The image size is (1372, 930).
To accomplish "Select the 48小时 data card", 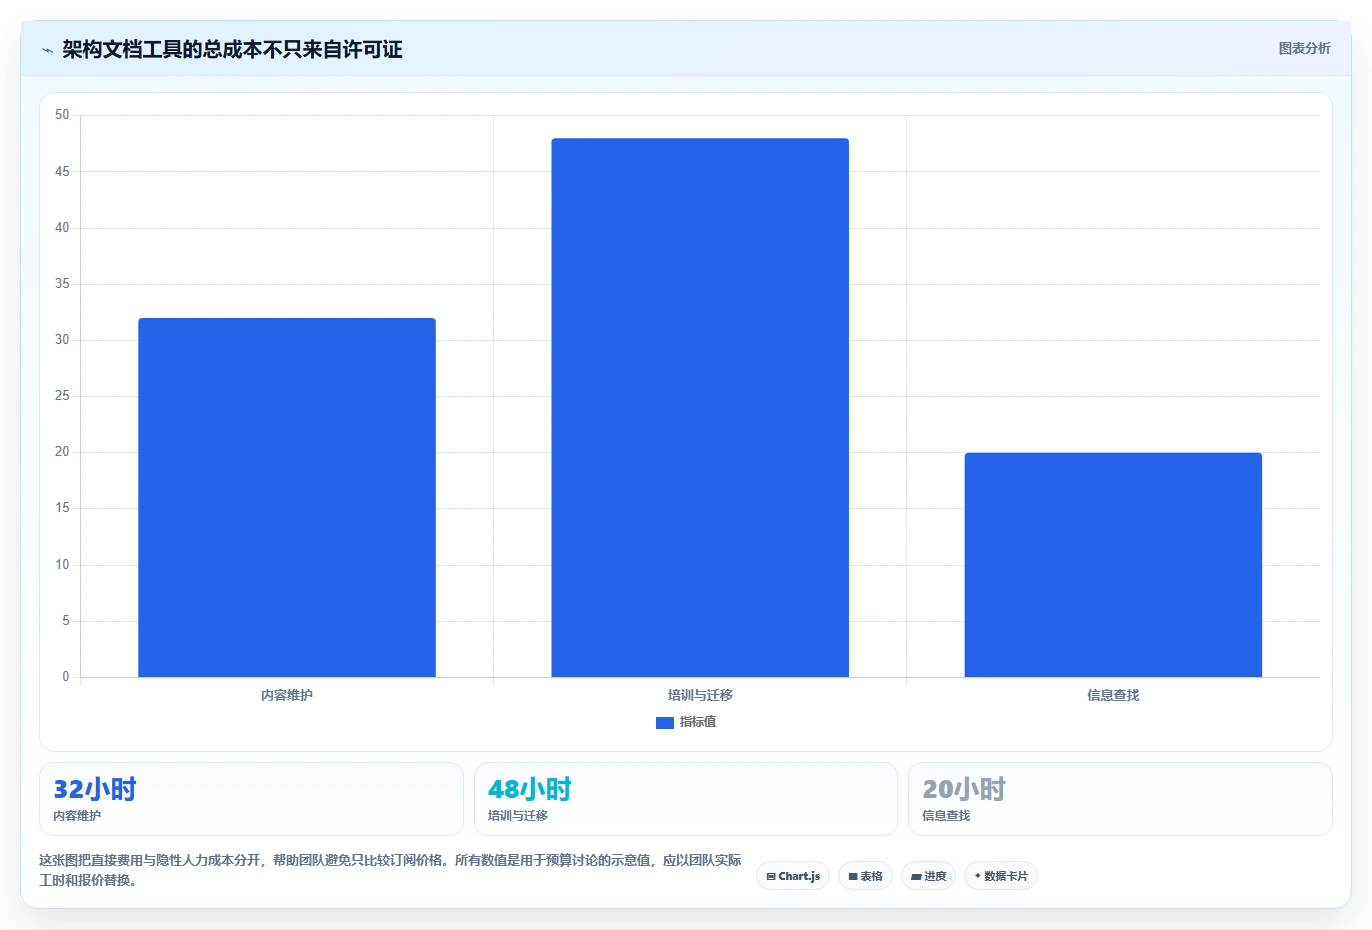I will pyautogui.click(x=685, y=799).
